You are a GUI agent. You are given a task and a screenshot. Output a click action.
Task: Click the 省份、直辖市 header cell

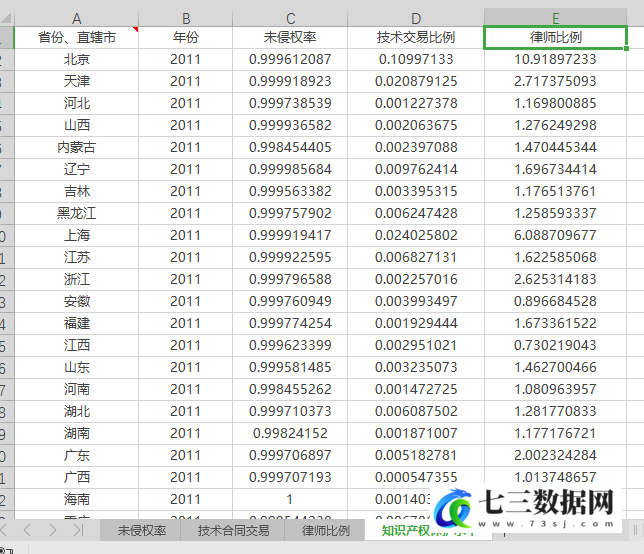[x=76, y=37]
